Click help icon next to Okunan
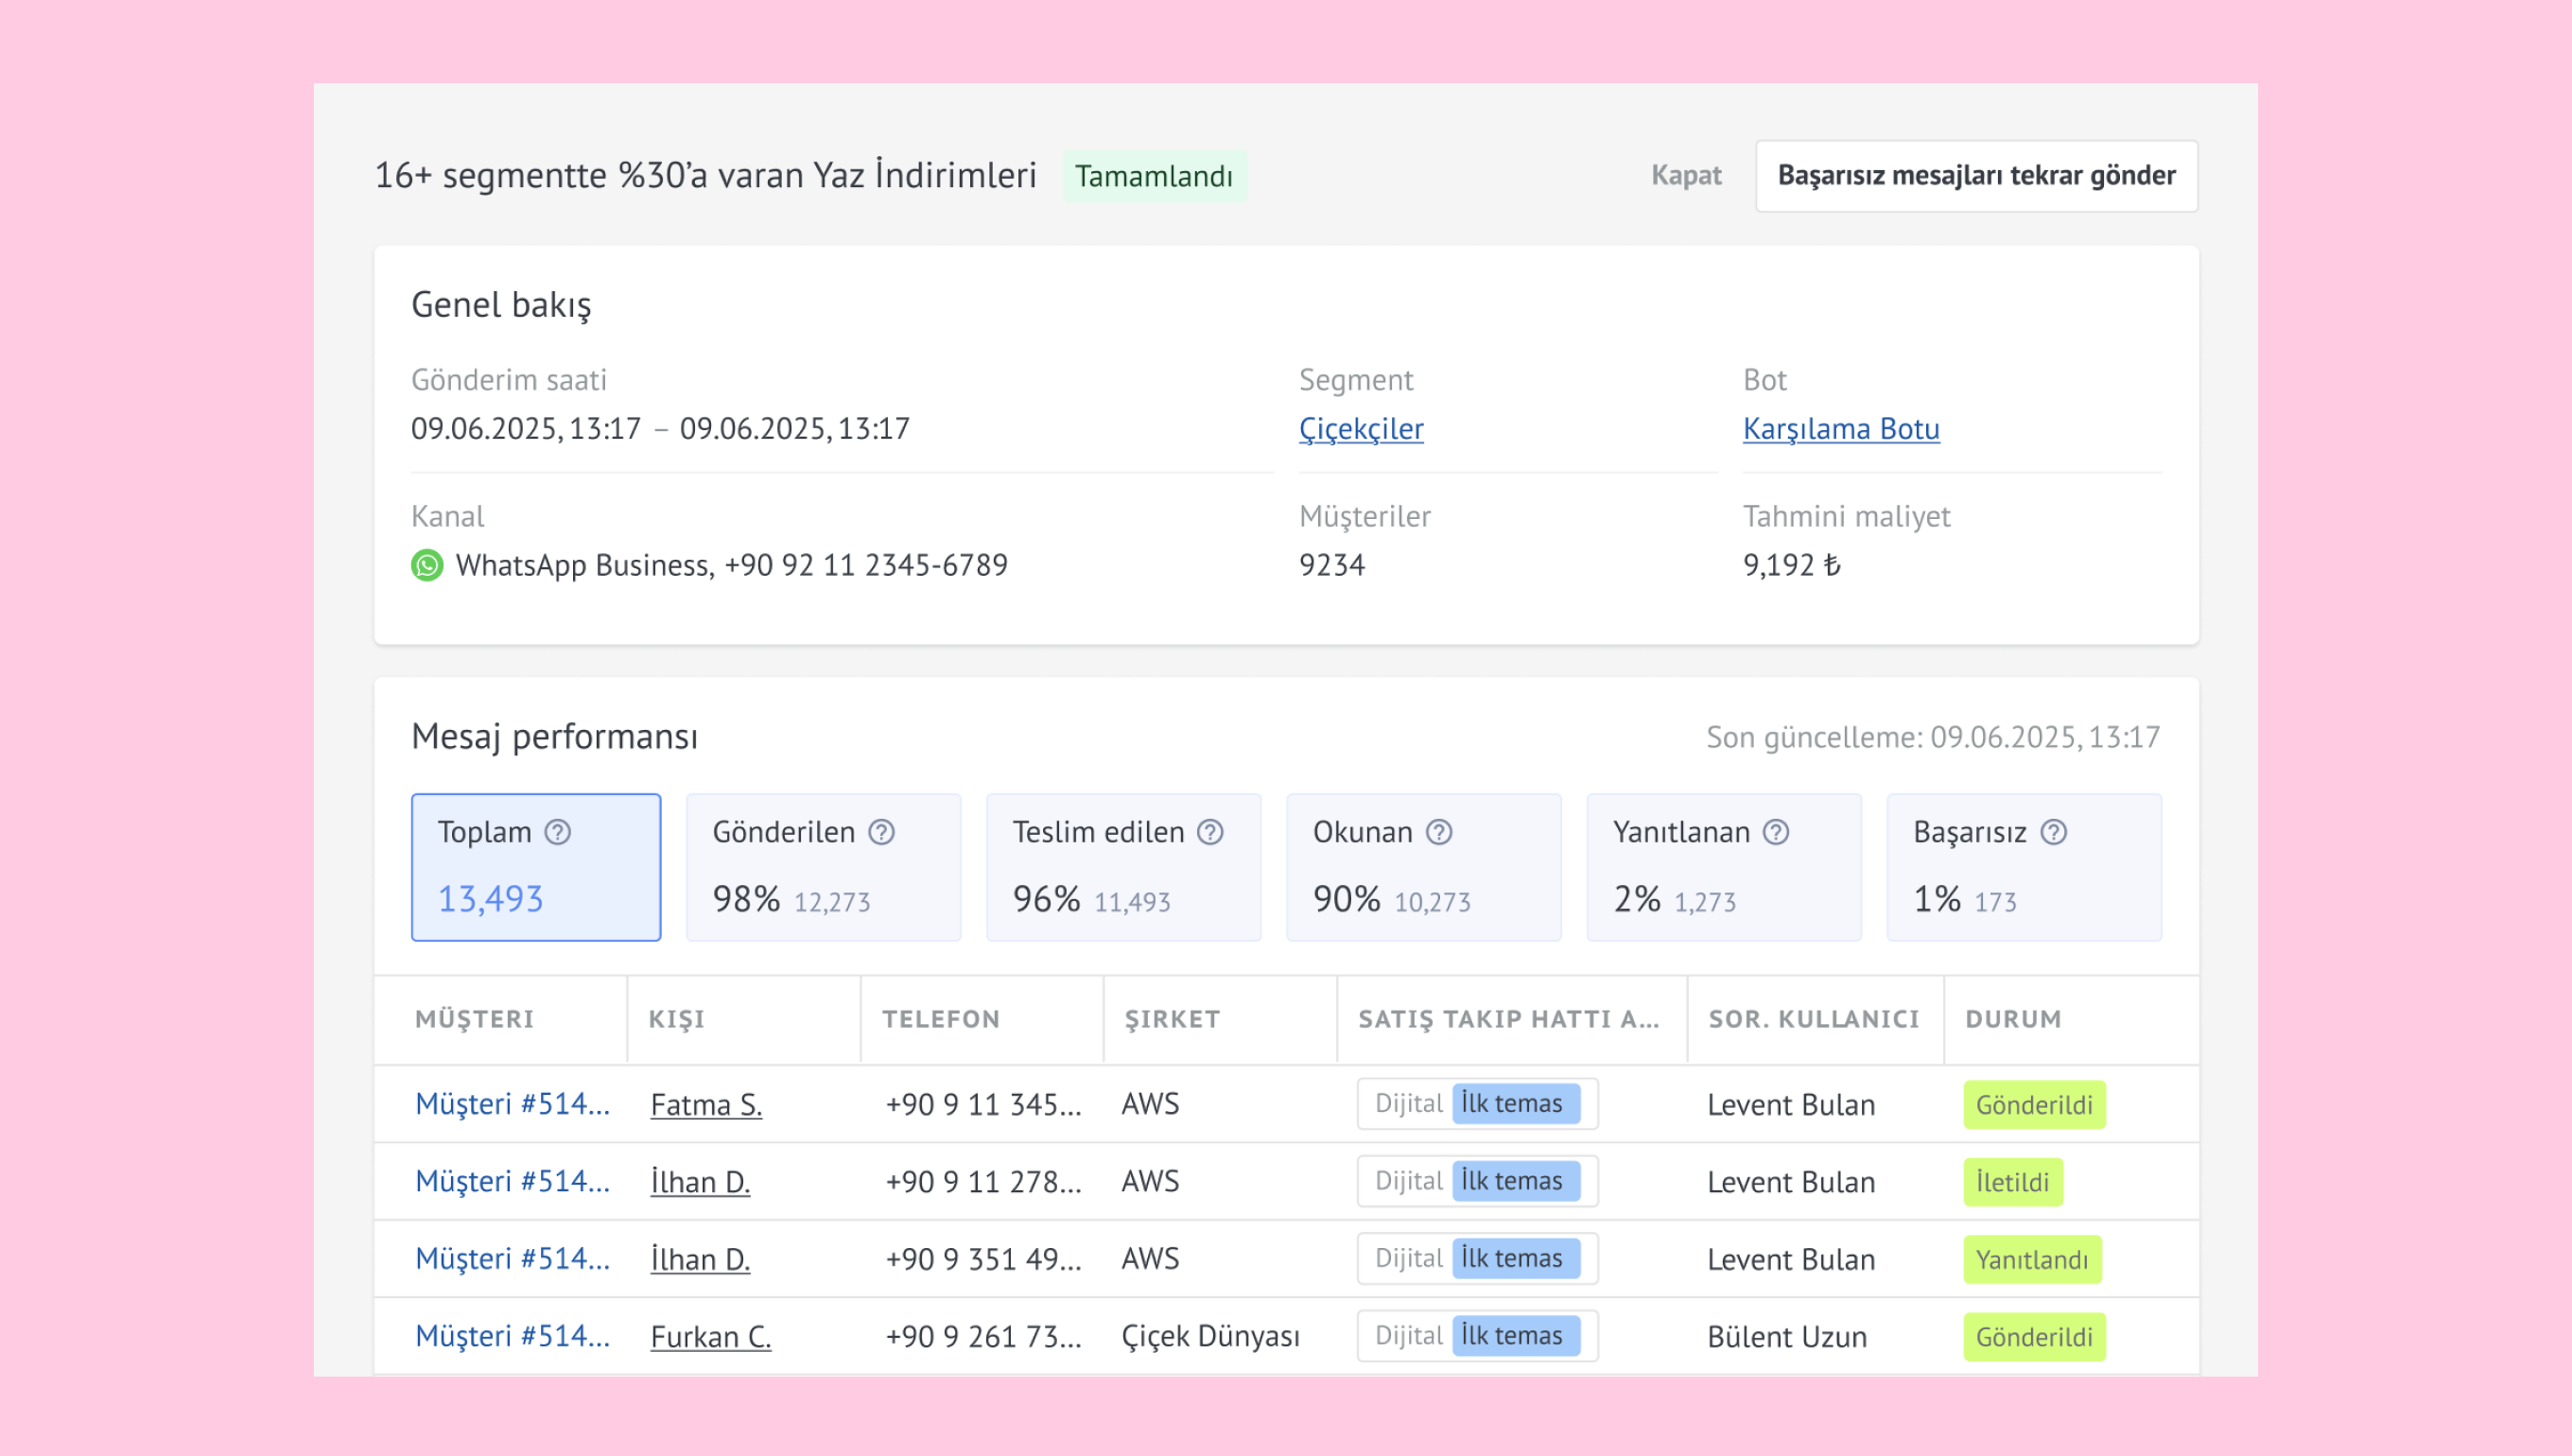Image resolution: width=2572 pixels, height=1456 pixels. click(x=1438, y=832)
